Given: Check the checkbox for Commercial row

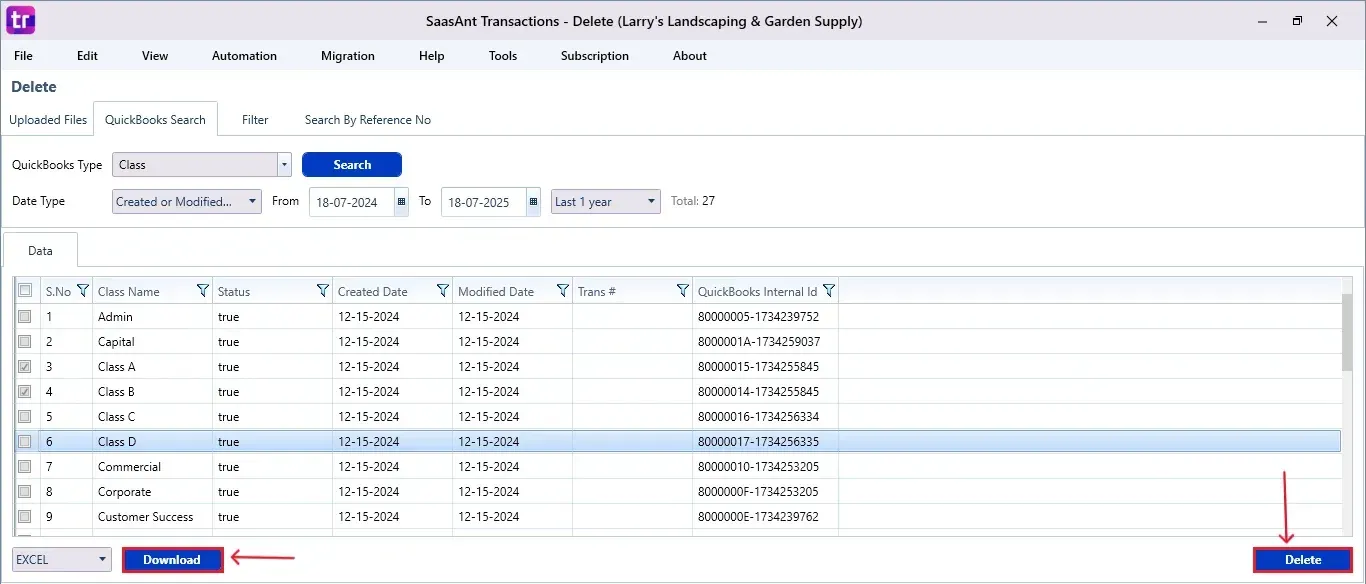Looking at the screenshot, I should pos(25,466).
